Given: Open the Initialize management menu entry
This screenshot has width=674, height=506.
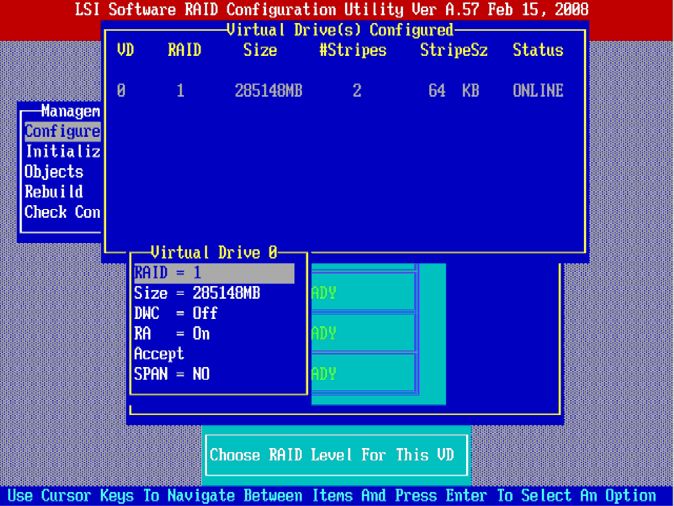Looking at the screenshot, I should 63,151.
